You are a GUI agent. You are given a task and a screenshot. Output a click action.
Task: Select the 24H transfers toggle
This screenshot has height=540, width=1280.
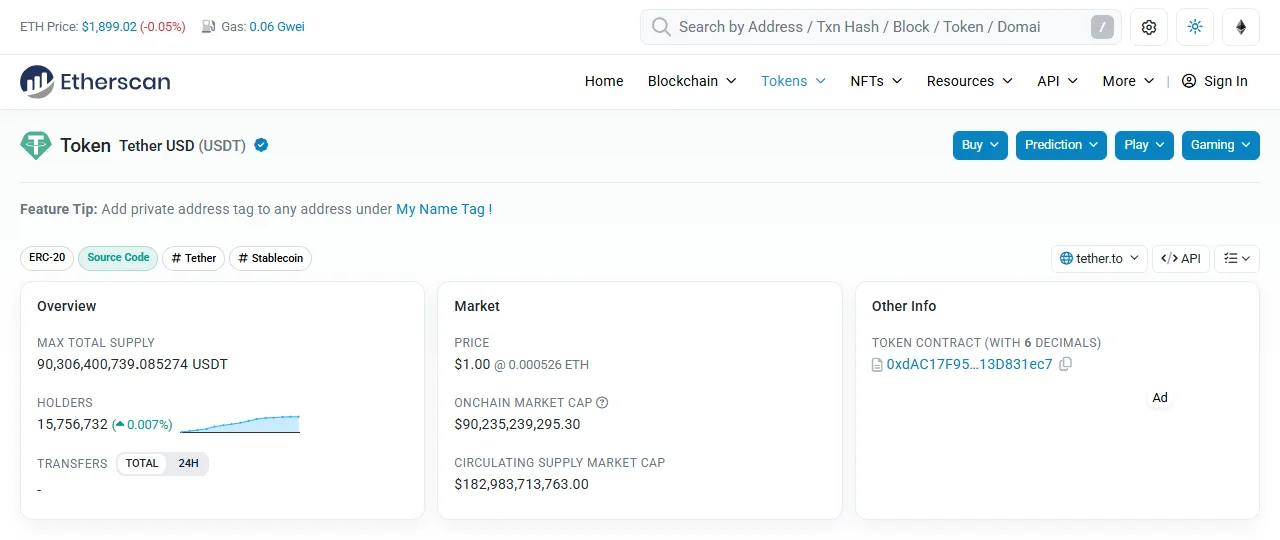coord(188,464)
